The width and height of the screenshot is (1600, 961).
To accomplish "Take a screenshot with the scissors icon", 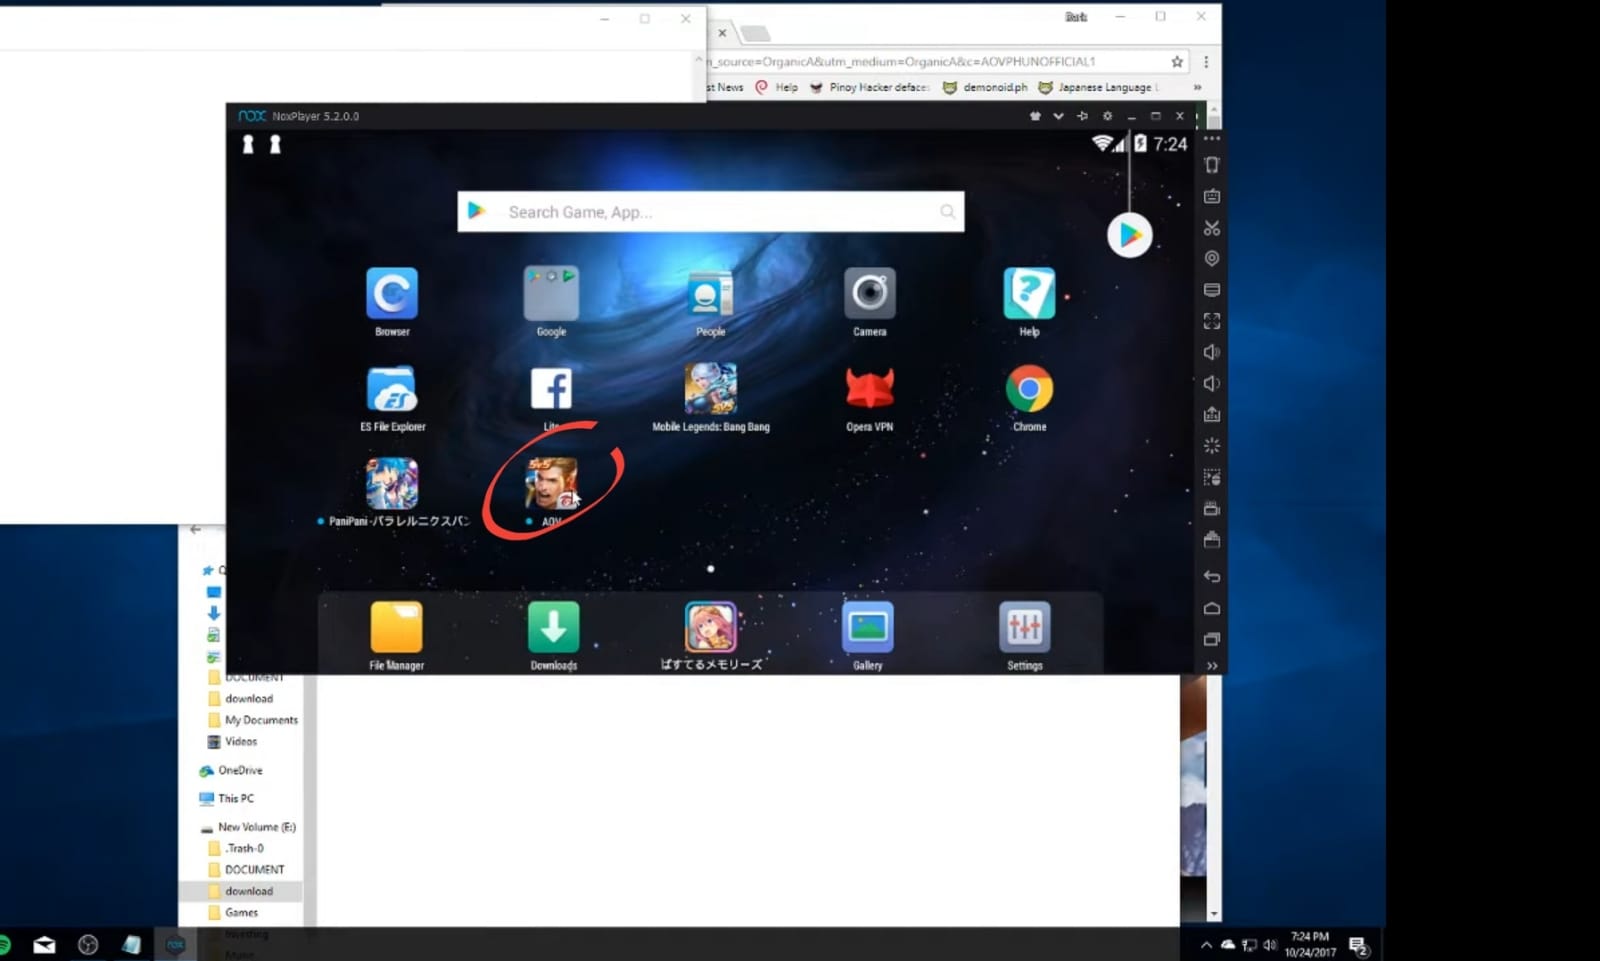I will 1212,228.
